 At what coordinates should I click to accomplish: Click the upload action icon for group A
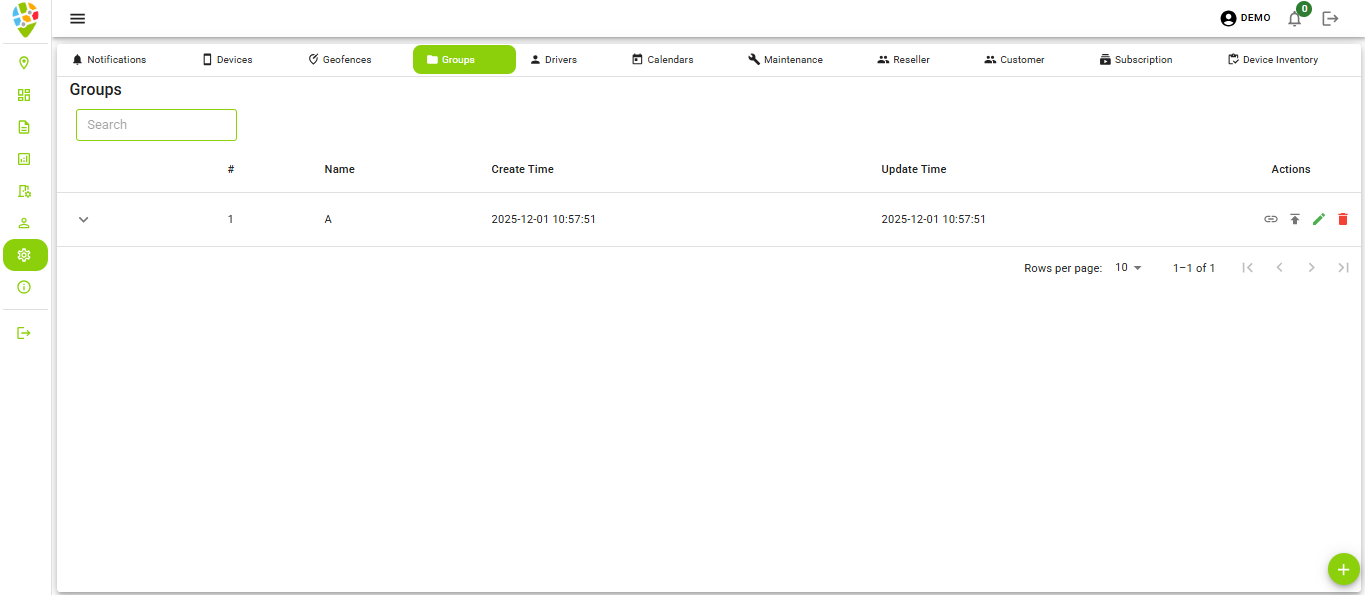(1295, 219)
